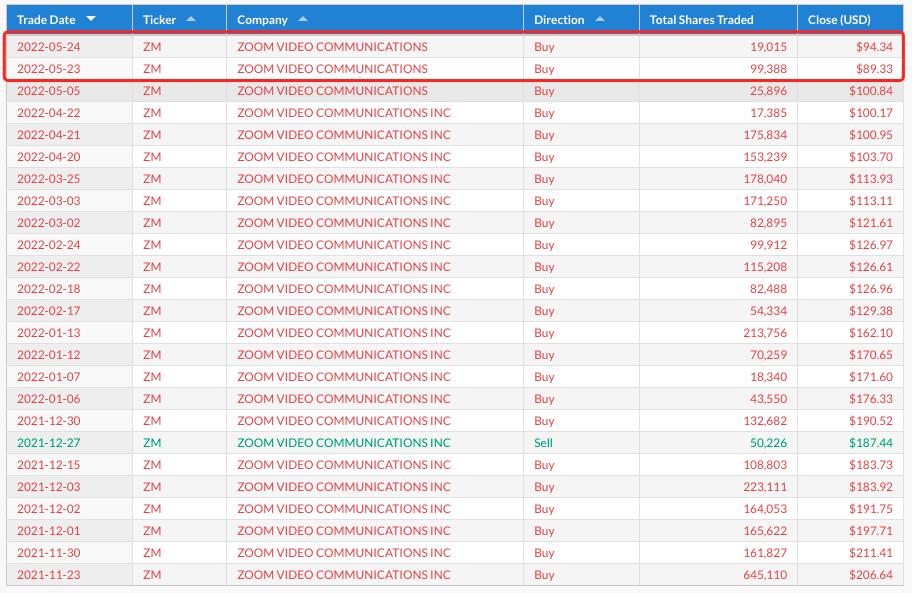
Task: Click the Trade Date header label
Action: click(46, 19)
